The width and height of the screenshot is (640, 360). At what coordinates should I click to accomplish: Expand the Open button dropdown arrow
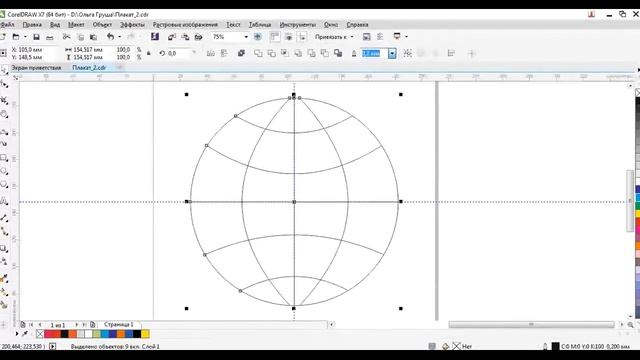[25, 37]
